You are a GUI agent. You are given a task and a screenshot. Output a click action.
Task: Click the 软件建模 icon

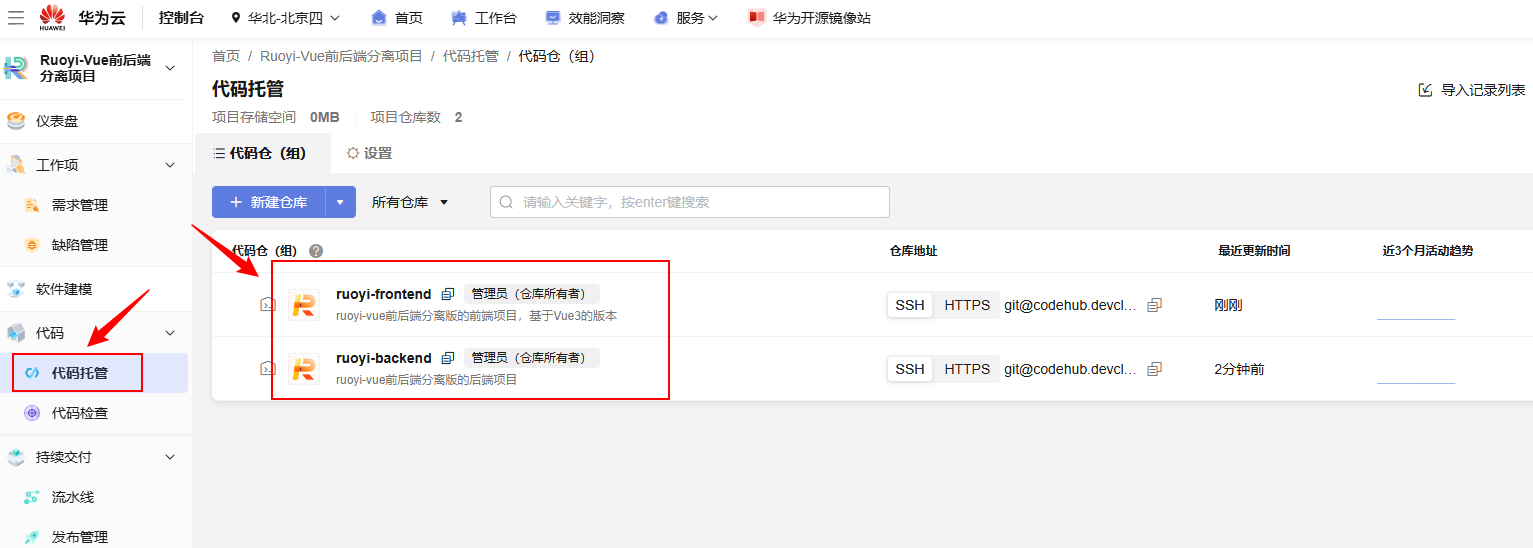tap(16, 289)
